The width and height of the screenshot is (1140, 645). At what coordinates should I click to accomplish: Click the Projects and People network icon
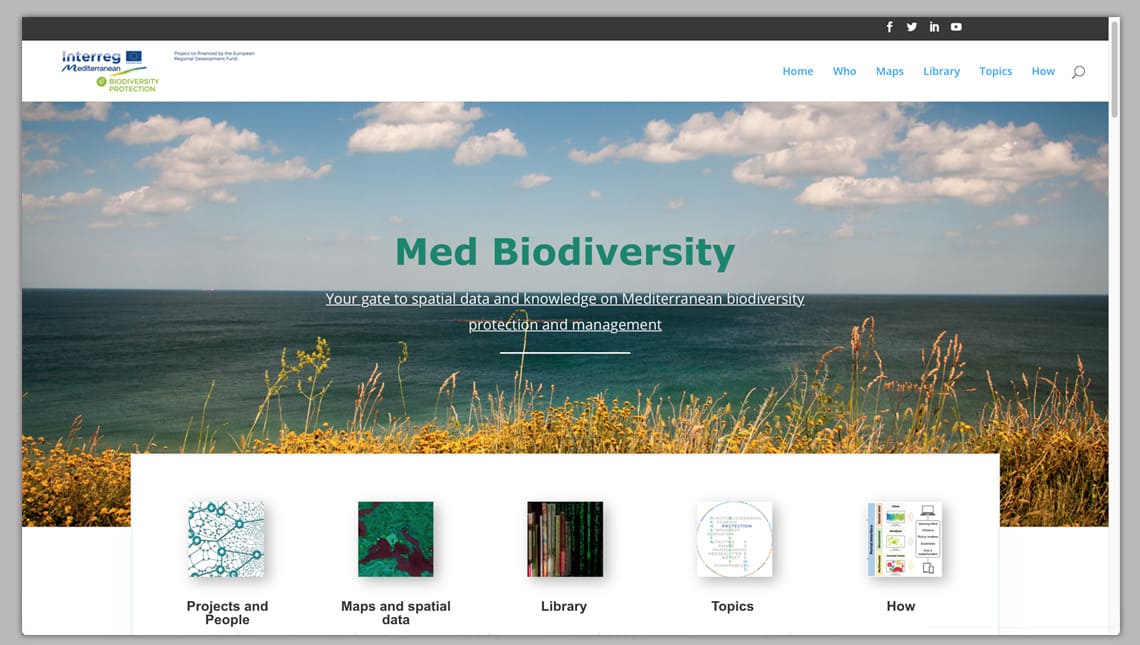click(x=226, y=539)
